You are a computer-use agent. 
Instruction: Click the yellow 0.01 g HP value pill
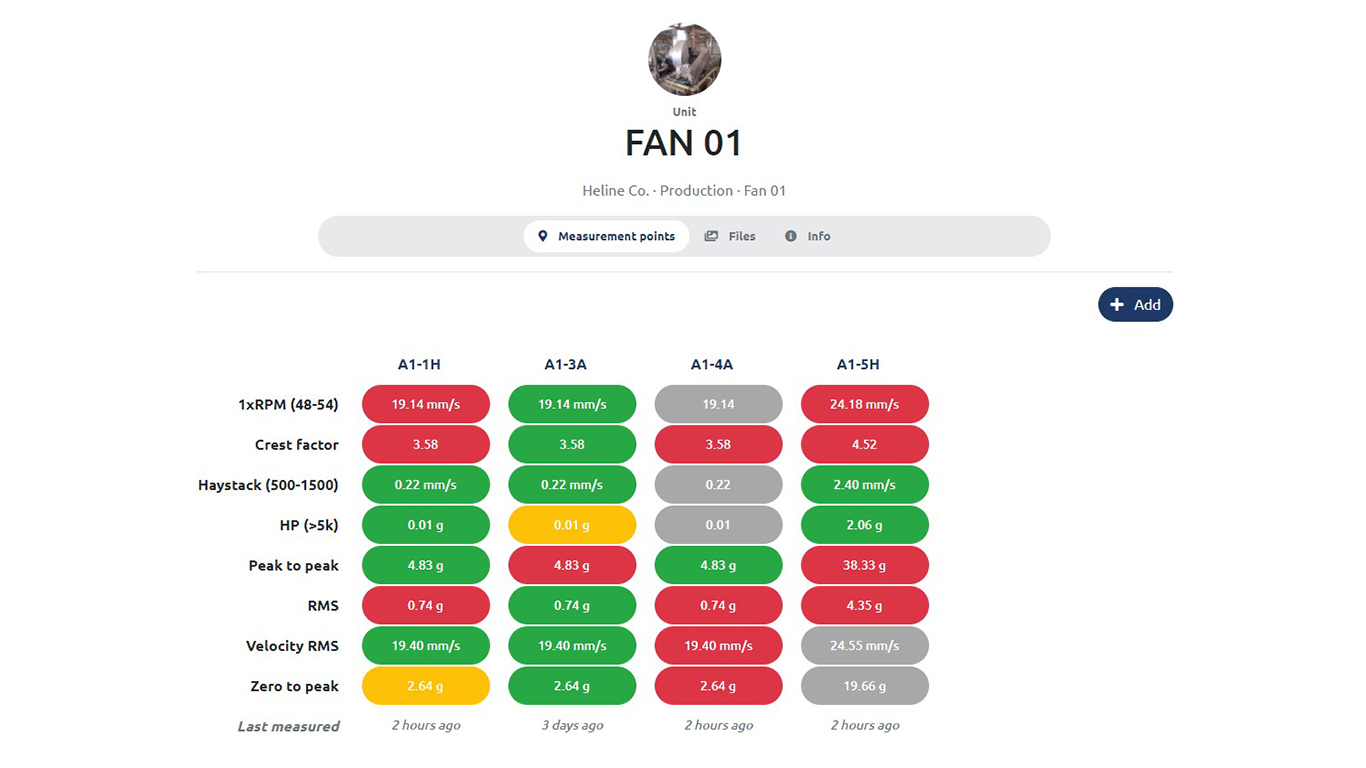(x=572, y=525)
